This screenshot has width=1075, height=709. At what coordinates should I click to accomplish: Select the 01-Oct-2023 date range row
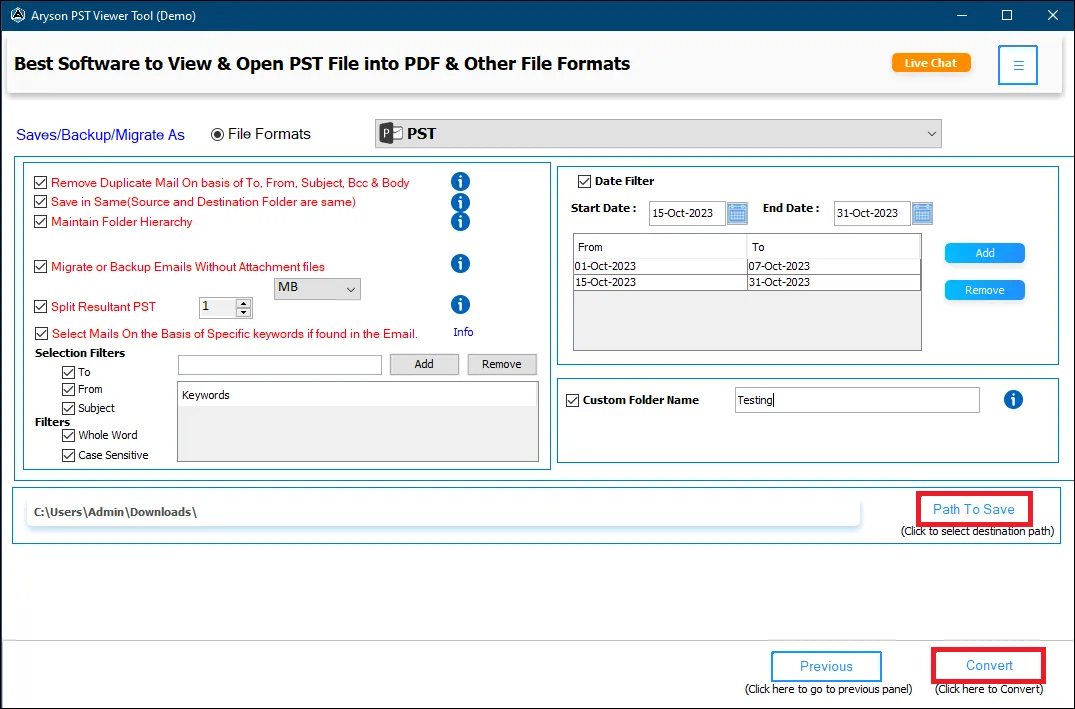coord(747,266)
